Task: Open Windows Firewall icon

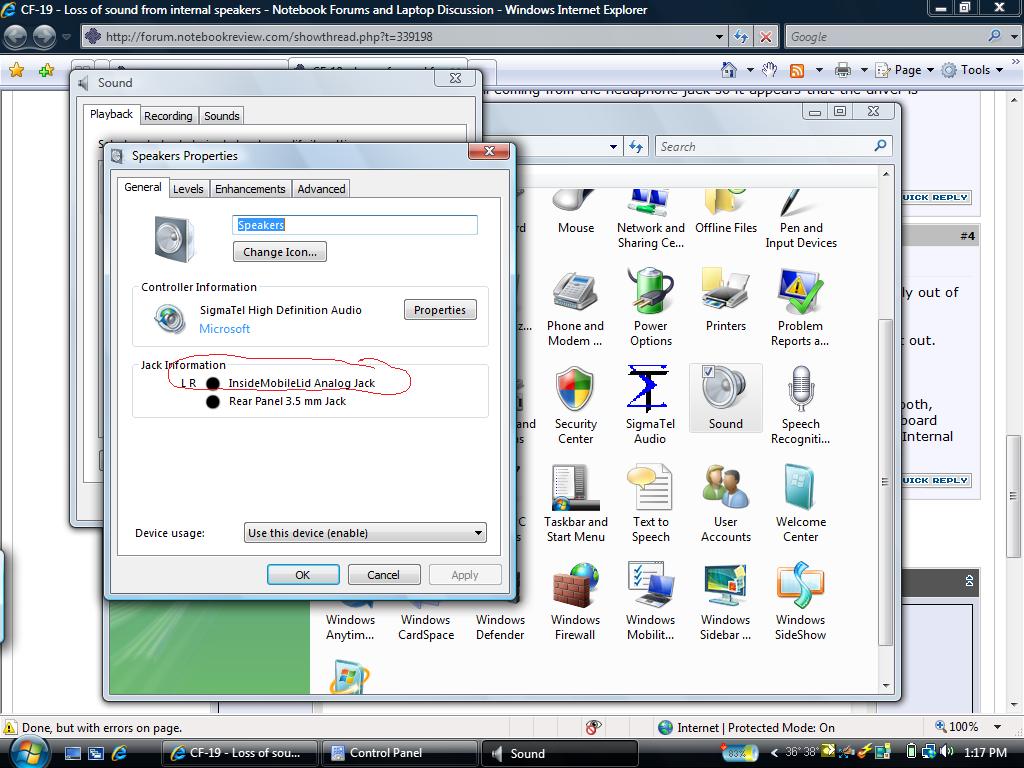Action: click(575, 601)
